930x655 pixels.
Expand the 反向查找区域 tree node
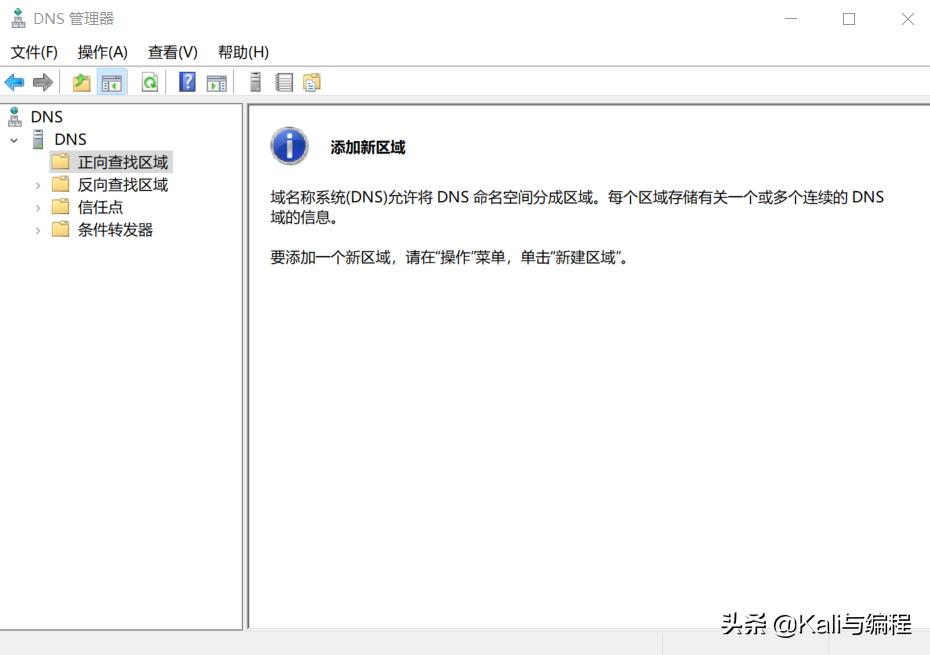point(37,184)
